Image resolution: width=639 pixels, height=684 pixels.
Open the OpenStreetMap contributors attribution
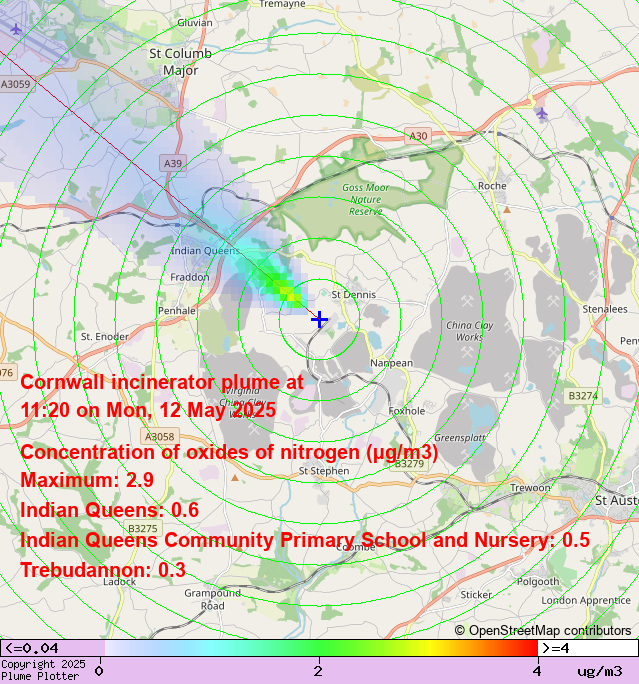(x=543, y=630)
